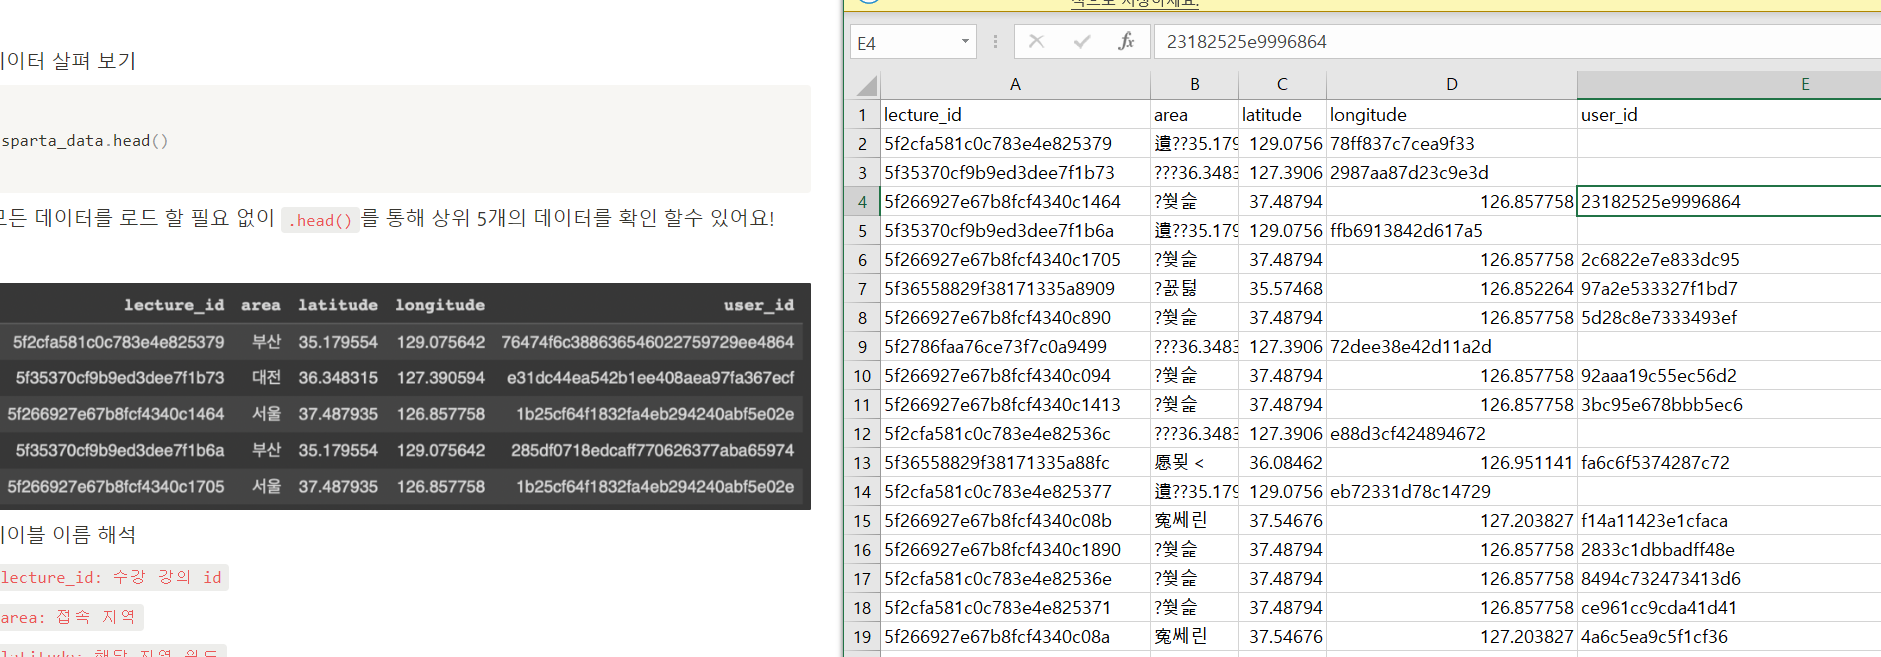Select cell 3bc95e678bbb5ec6
Image resolution: width=1881 pixels, height=657 pixels.
tap(1729, 405)
